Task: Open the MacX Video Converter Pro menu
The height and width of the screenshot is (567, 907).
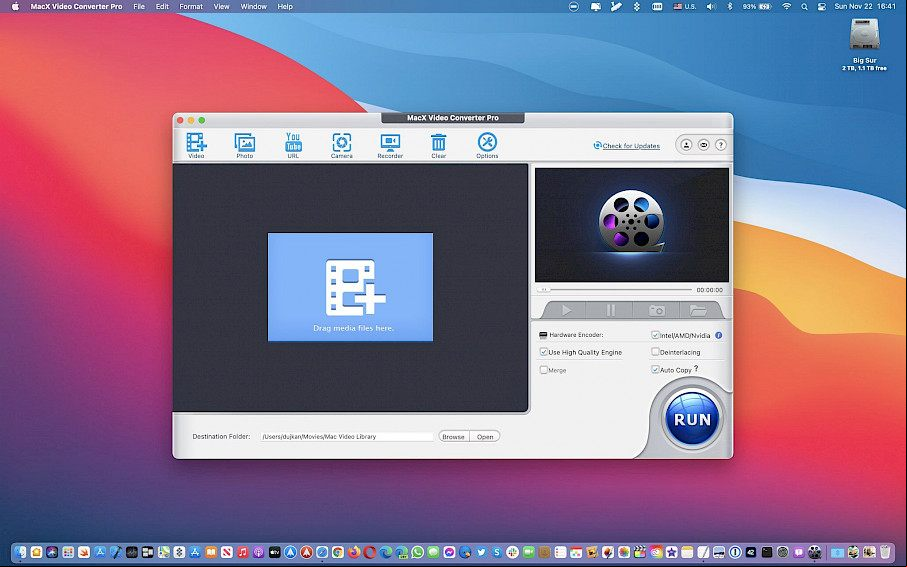Action: (x=76, y=6)
